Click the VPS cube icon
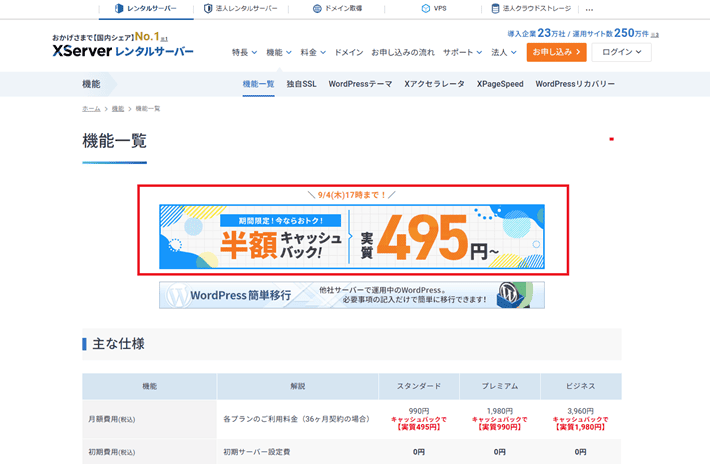Screen dimensions: 710x464 (426, 8)
